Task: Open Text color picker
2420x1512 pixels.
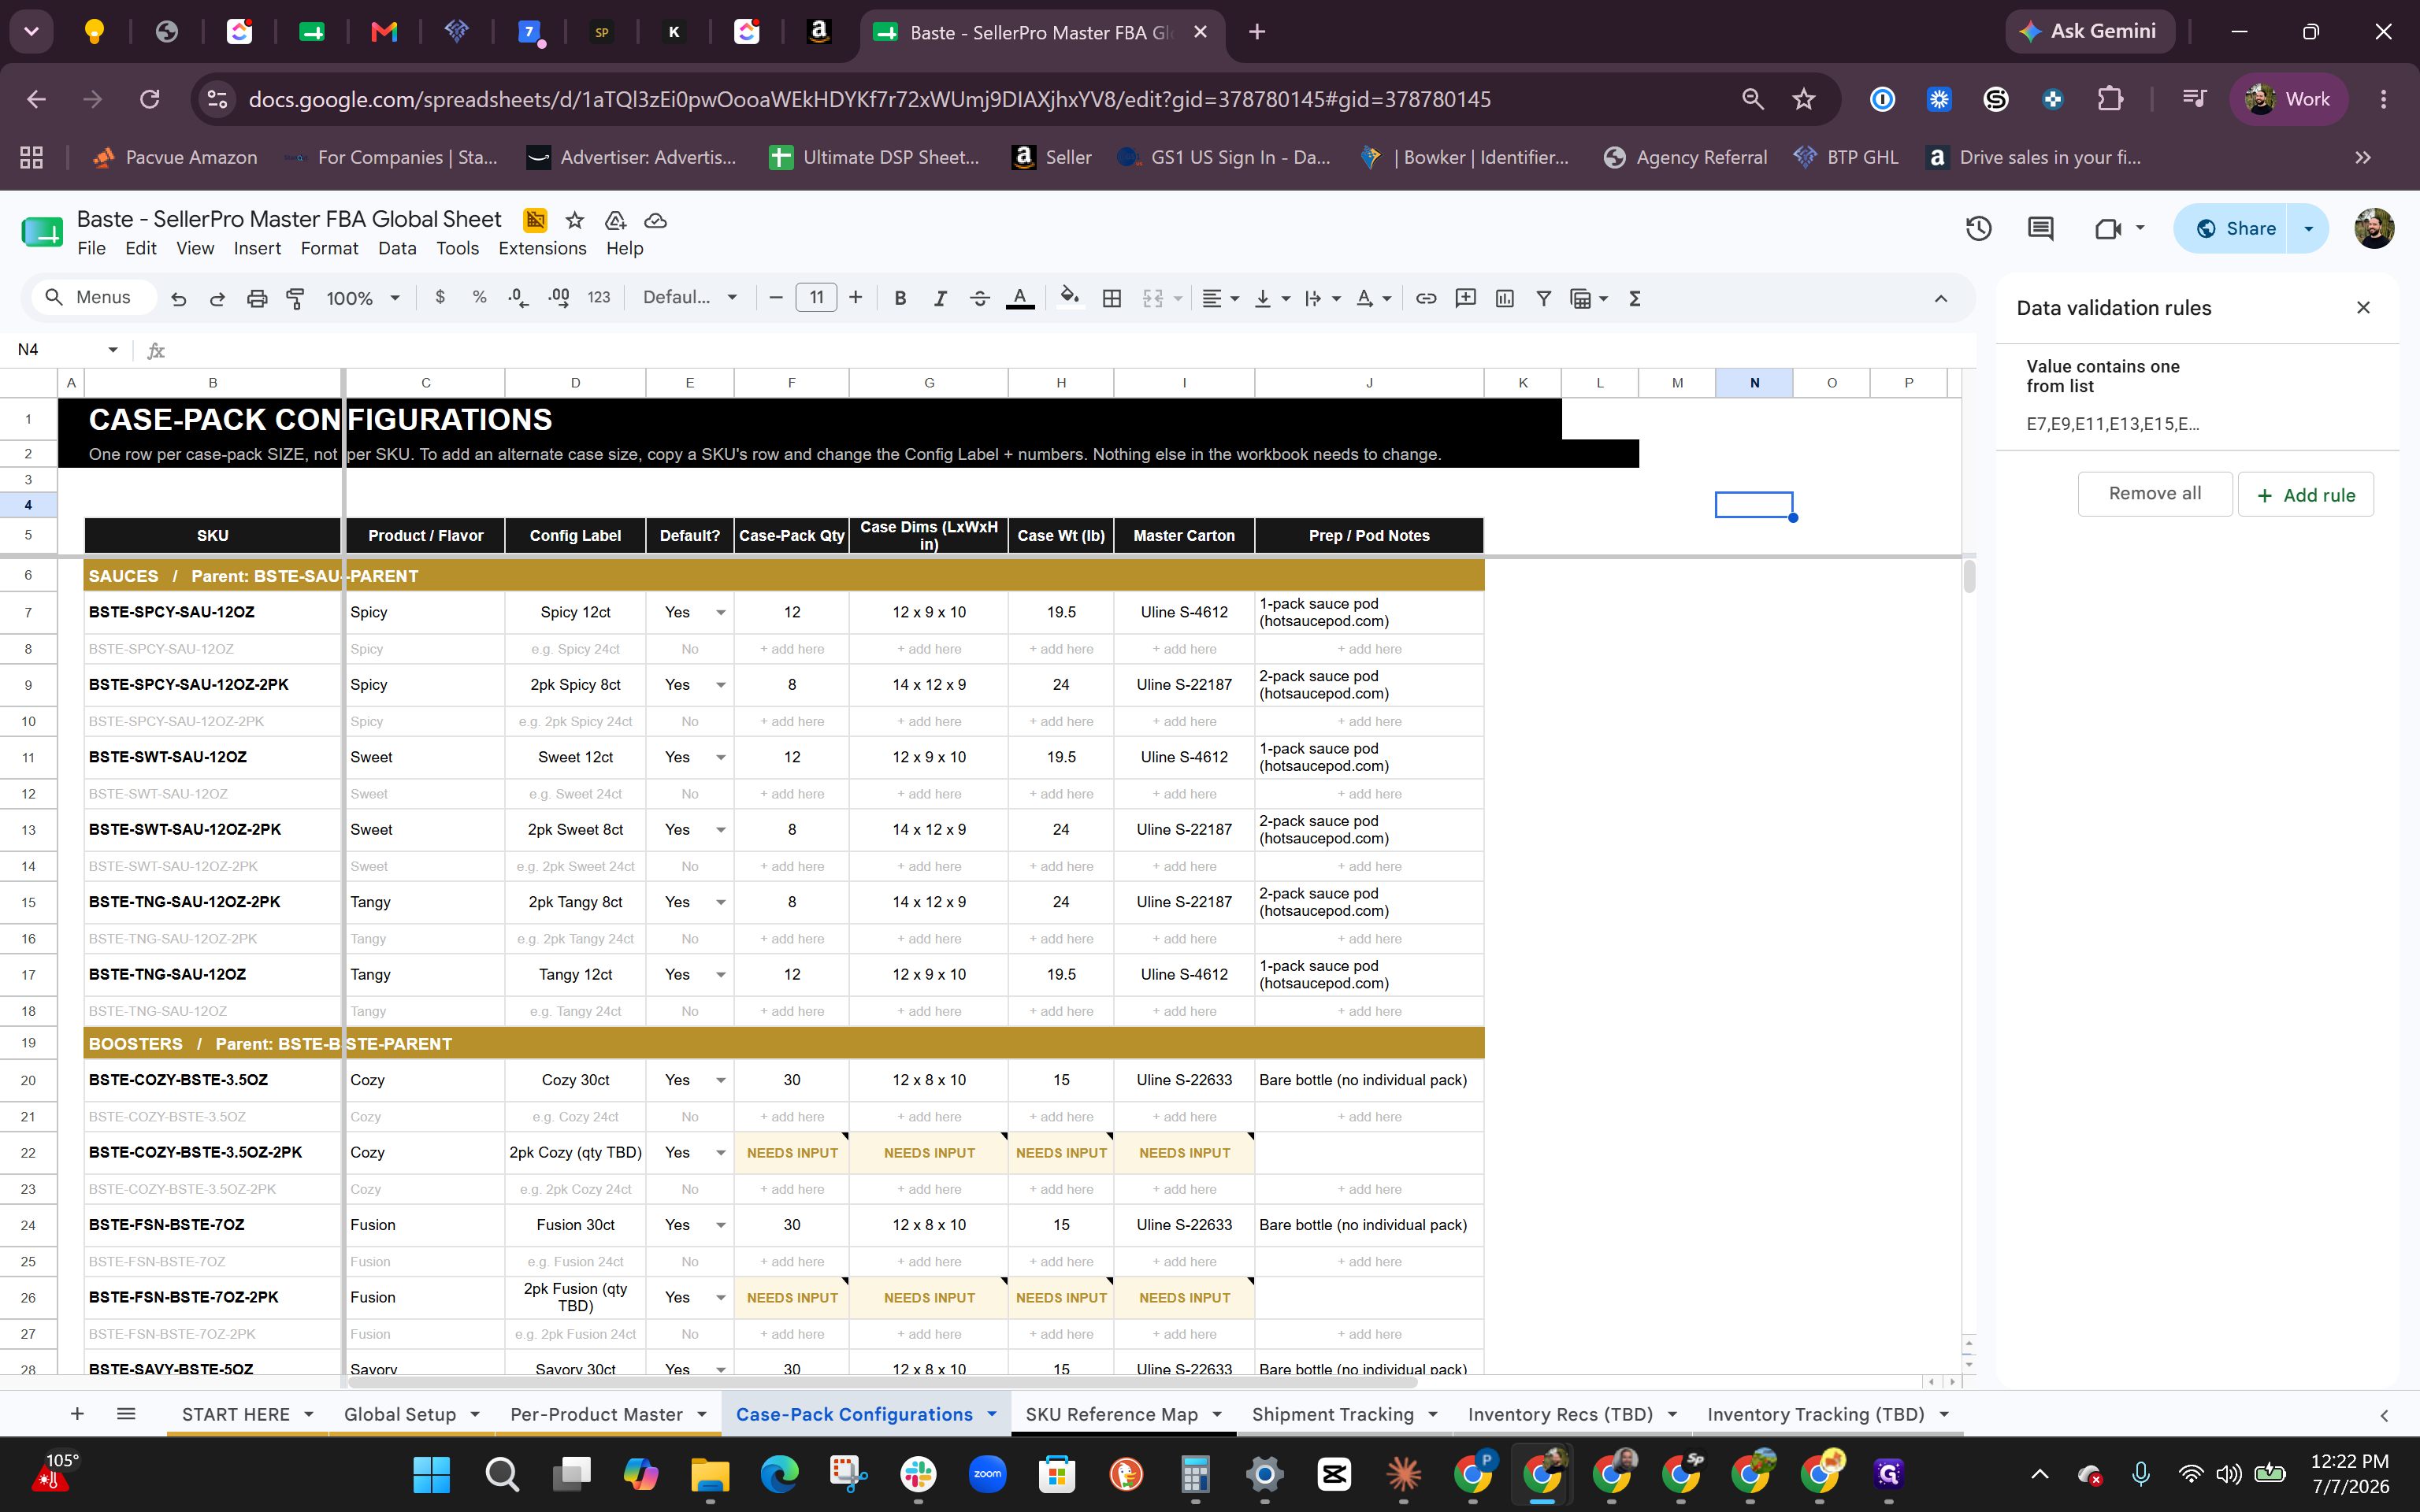Action: pos(1020,298)
